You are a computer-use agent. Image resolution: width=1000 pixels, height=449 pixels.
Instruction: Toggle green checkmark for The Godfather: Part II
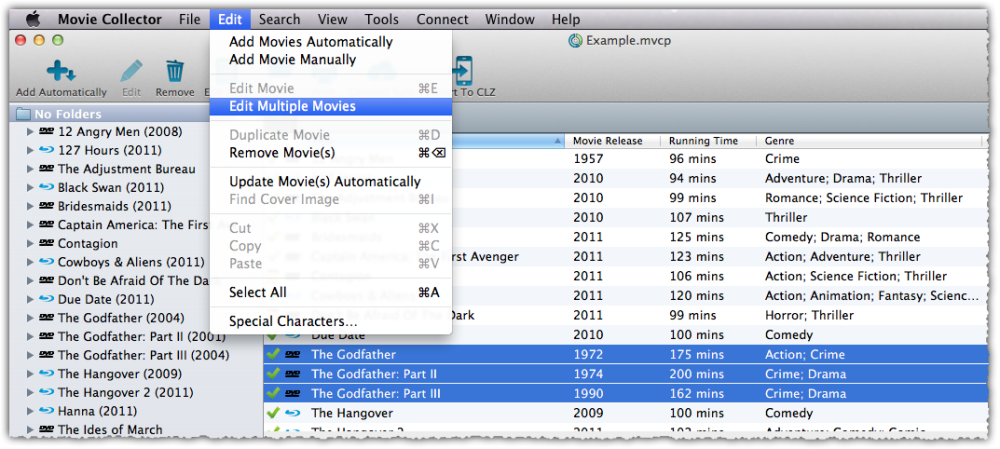[x=273, y=373]
